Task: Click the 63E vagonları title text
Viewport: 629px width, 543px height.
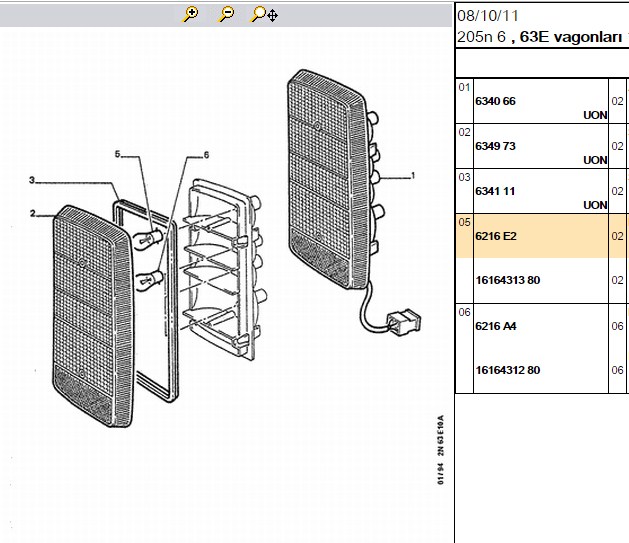Action: point(570,36)
